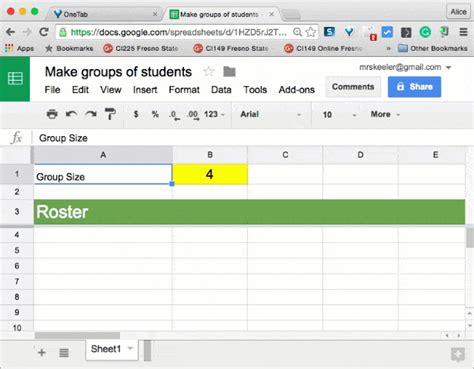This screenshot has width=474, height=369.
Task: Open the Add-ons menu
Action: (297, 90)
